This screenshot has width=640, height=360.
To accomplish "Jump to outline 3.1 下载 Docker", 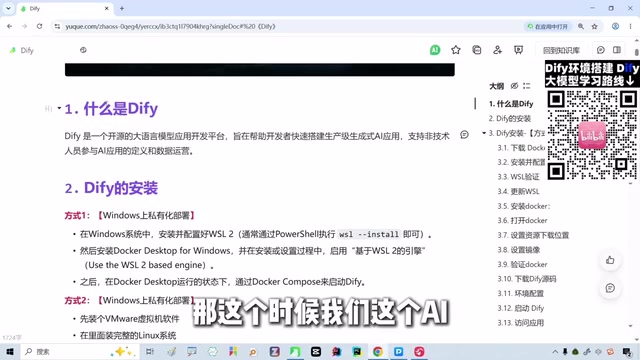I will 521,148.
